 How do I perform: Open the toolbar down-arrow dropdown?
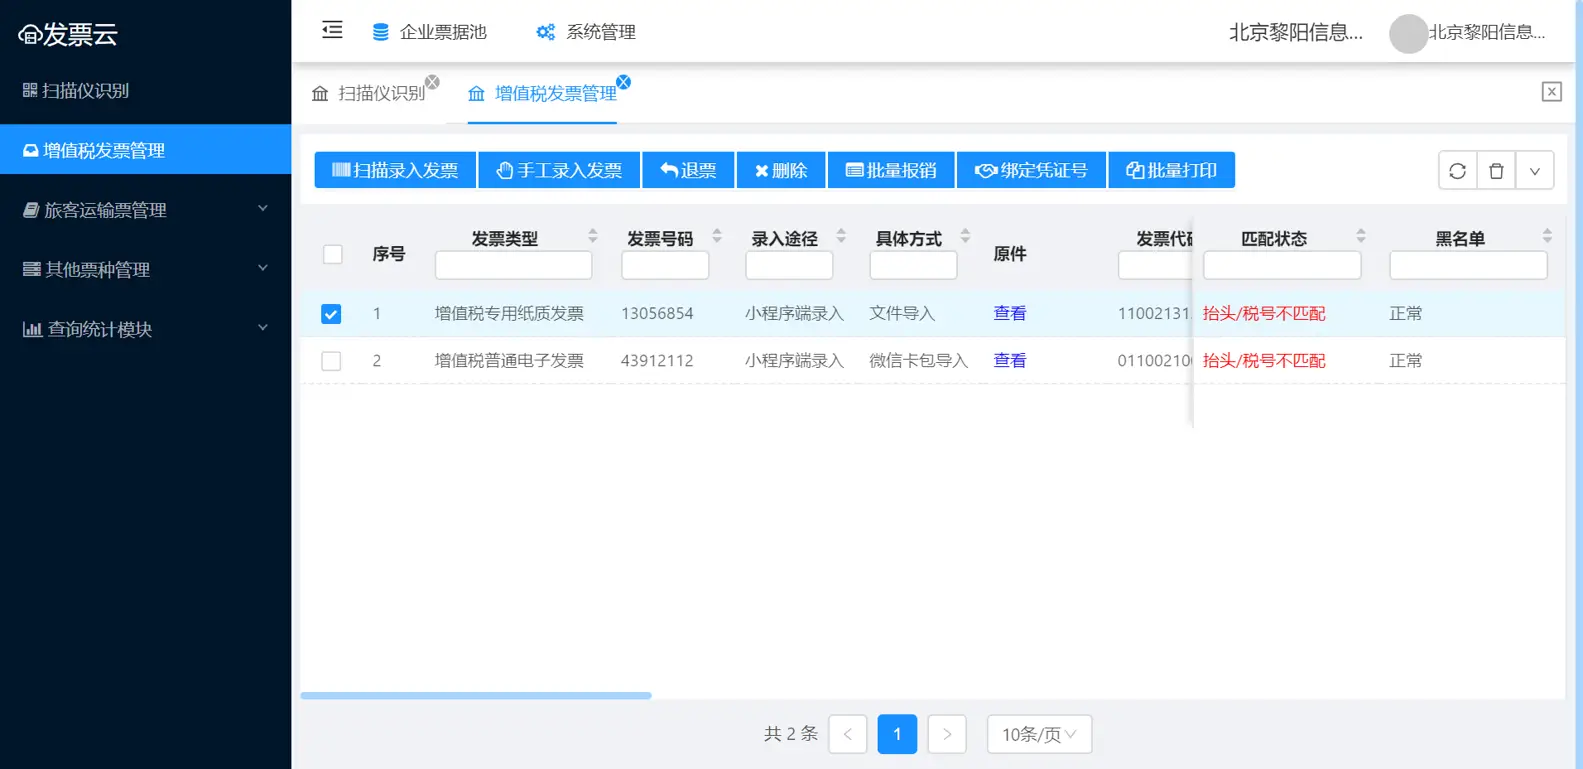pyautogui.click(x=1534, y=171)
